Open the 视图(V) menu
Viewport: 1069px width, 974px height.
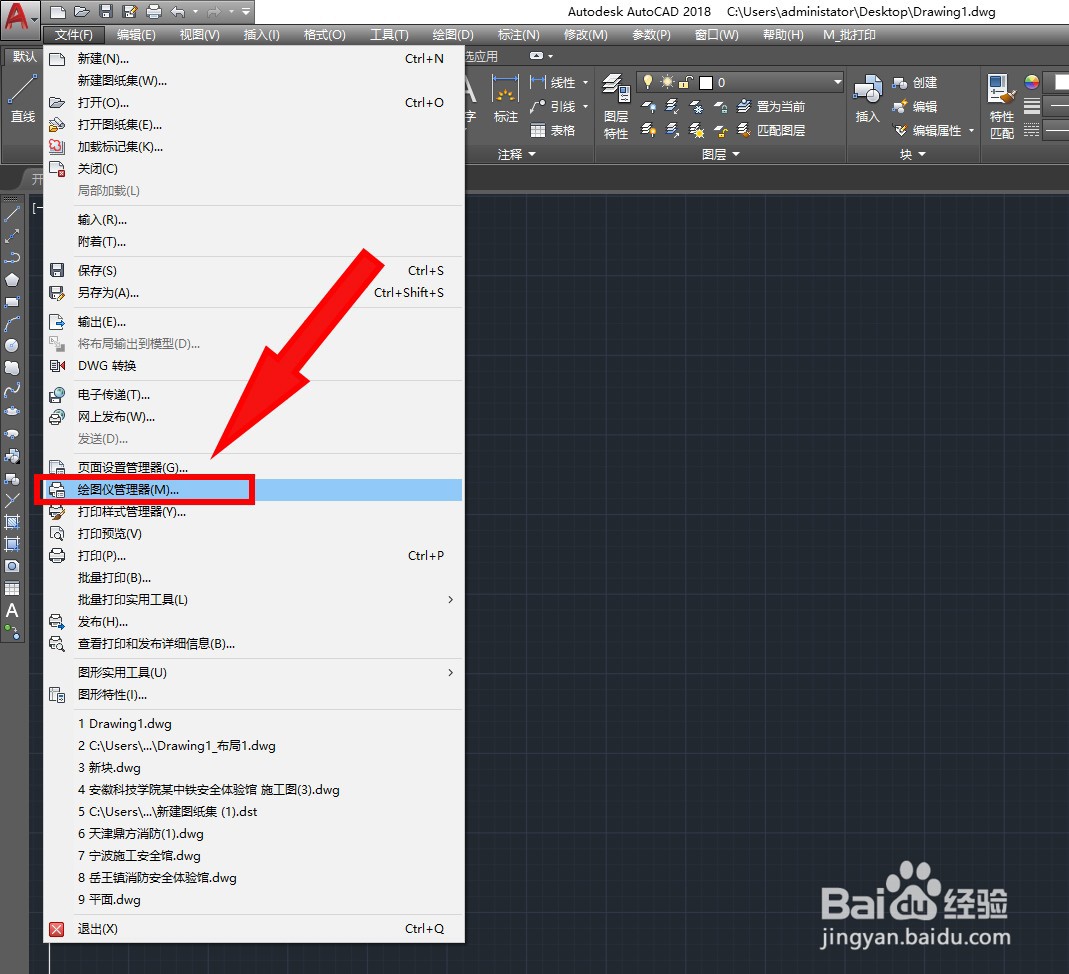tap(199, 35)
